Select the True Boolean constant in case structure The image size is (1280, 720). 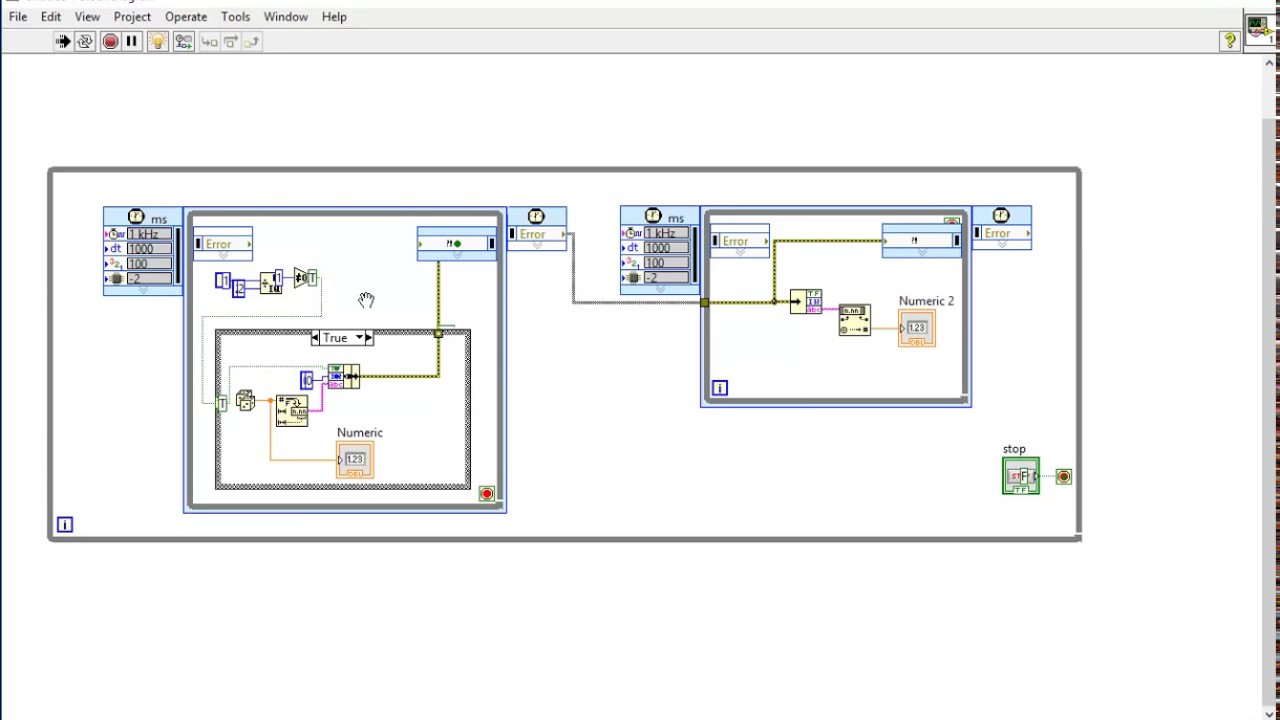[x=222, y=402]
